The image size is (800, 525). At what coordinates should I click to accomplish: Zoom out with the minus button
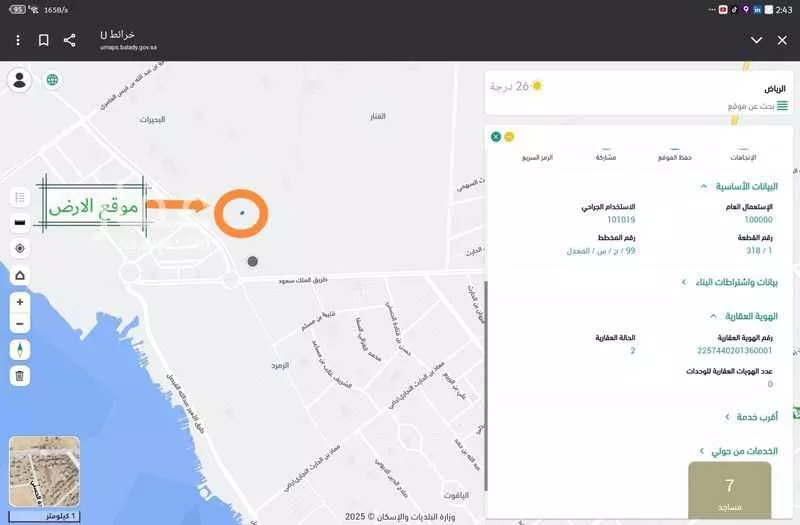coord(20,324)
